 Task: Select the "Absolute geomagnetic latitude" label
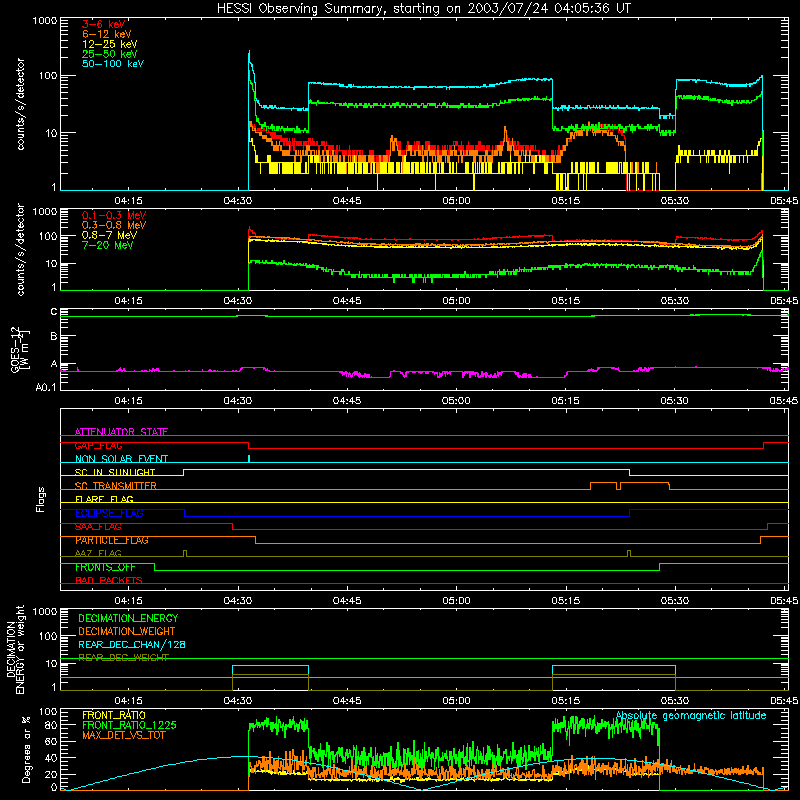coord(691,716)
